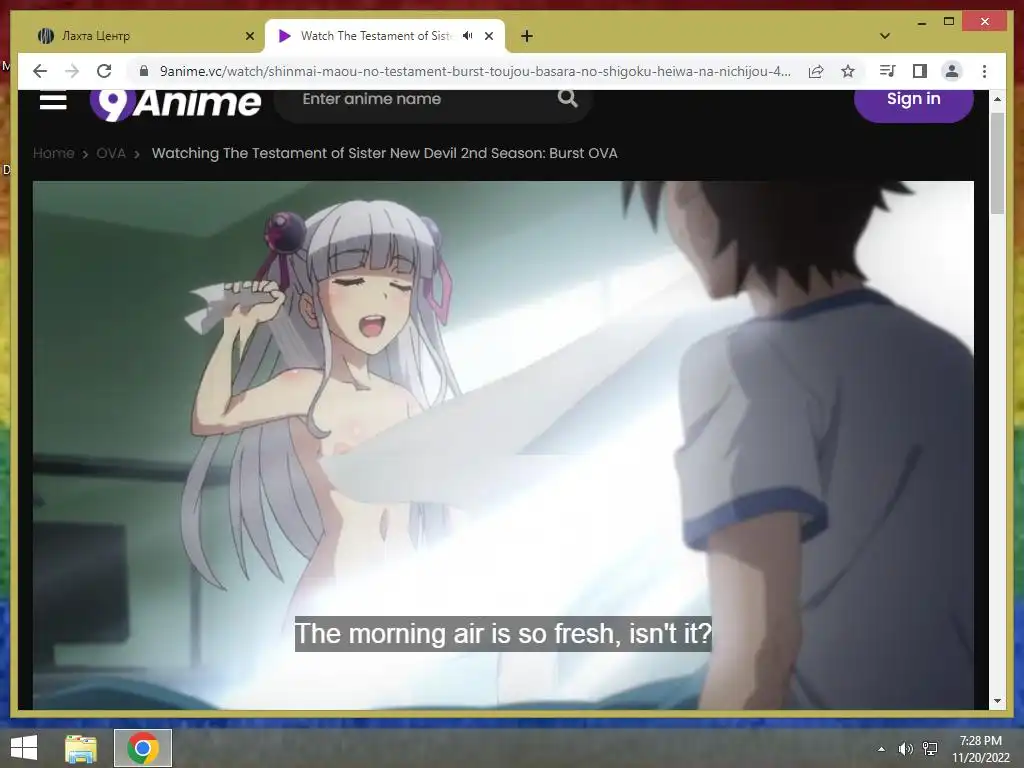
Task: Open the taskbar clock and date
Action: coord(981,749)
